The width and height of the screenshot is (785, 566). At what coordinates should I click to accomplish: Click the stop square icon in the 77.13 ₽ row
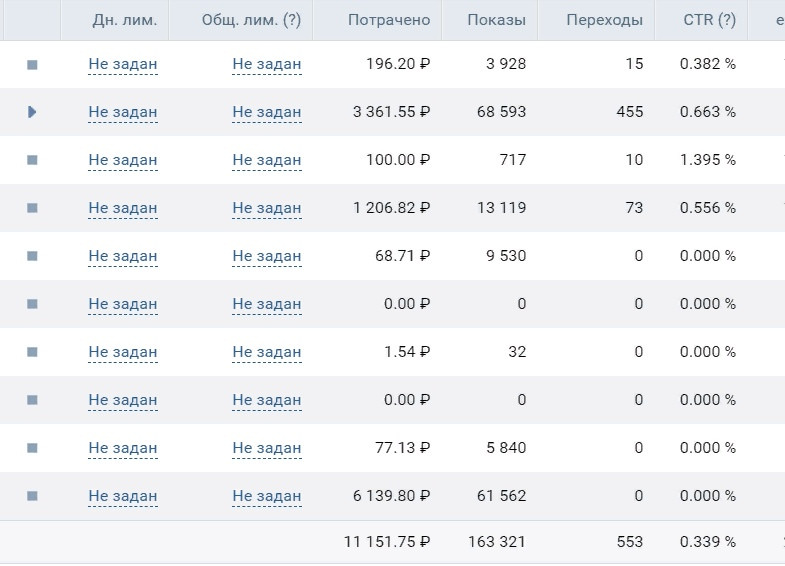32,448
